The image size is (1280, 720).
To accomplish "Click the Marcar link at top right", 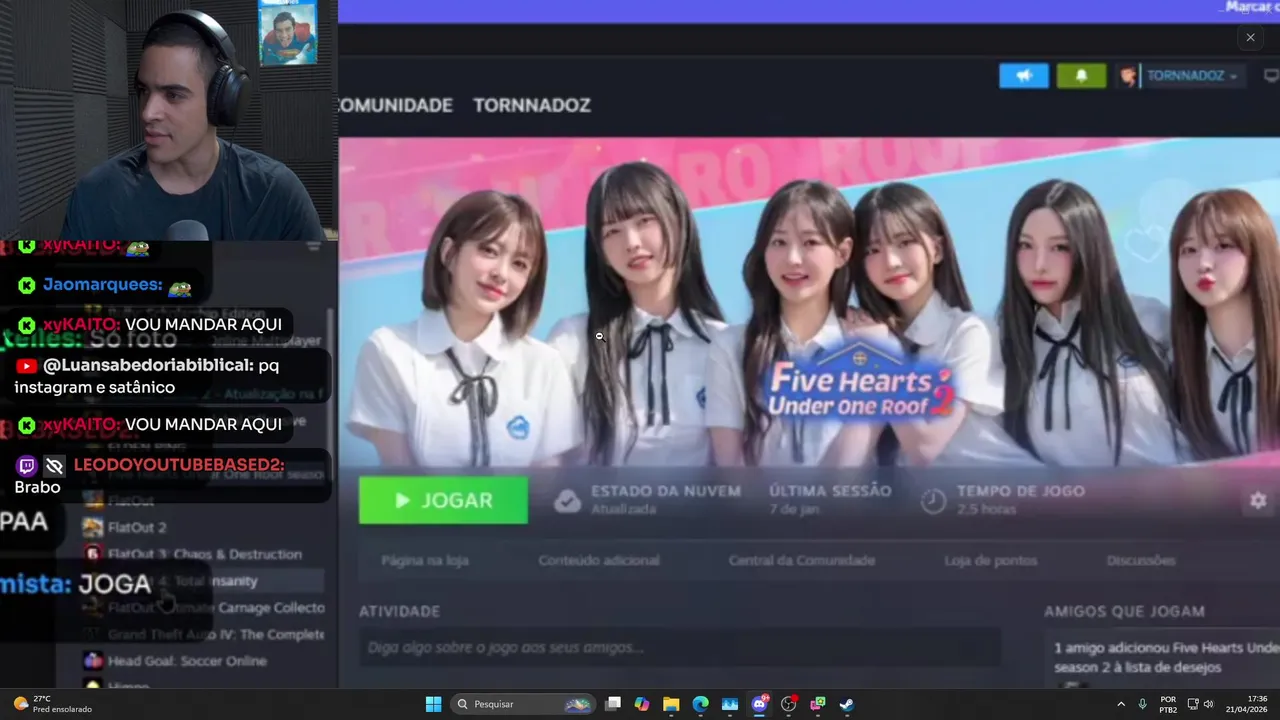I will point(1250,7).
